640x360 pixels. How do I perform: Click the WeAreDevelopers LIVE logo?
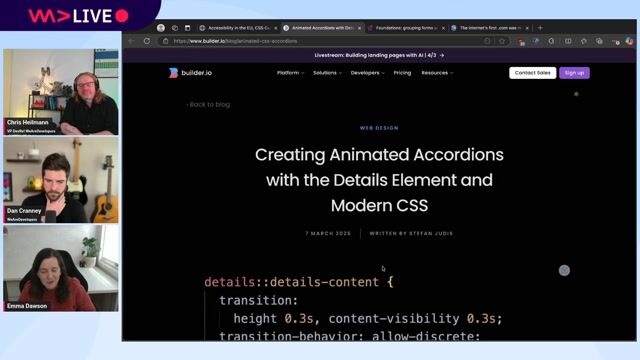78,16
